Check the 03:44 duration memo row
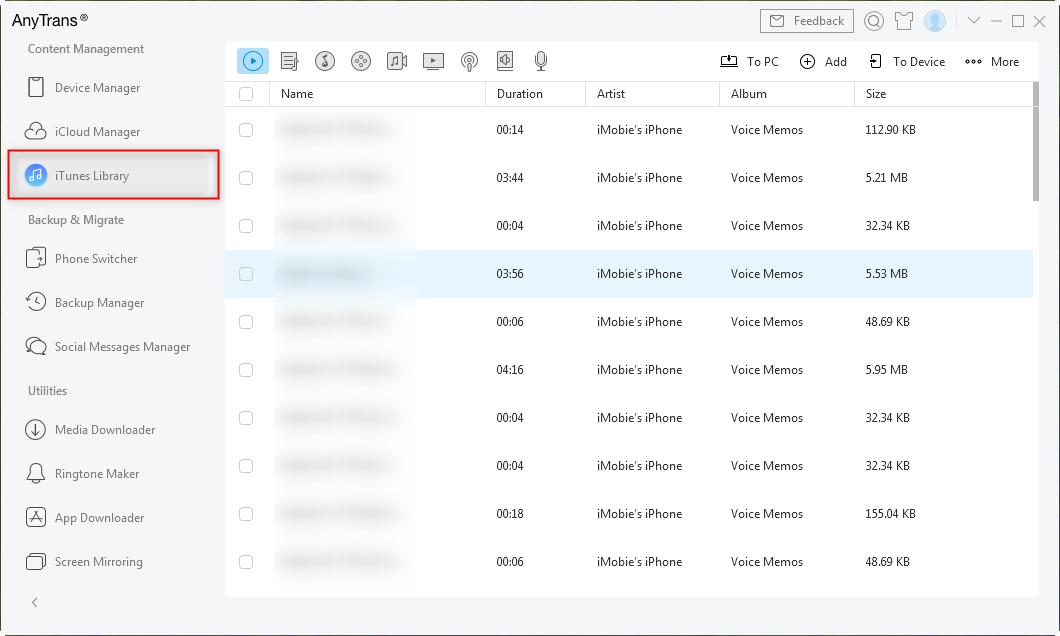 pos(246,178)
